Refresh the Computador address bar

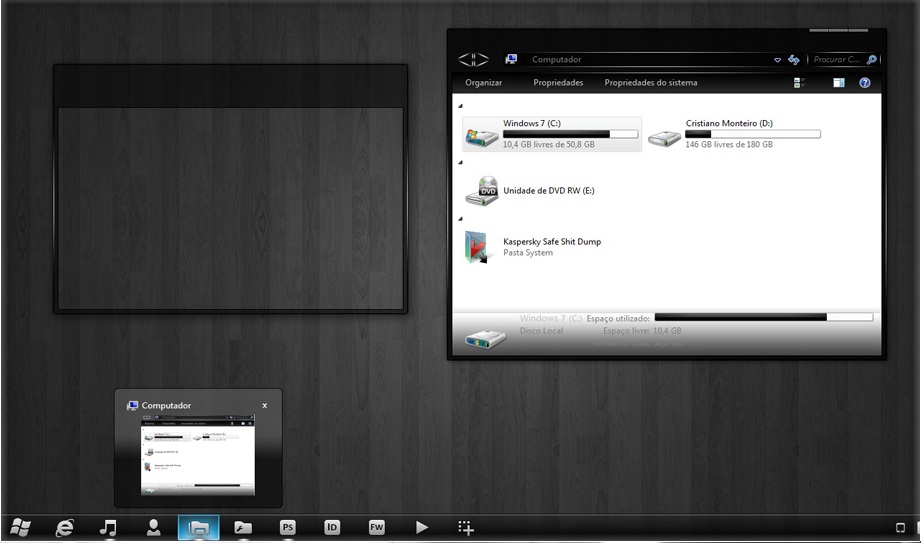(x=794, y=59)
